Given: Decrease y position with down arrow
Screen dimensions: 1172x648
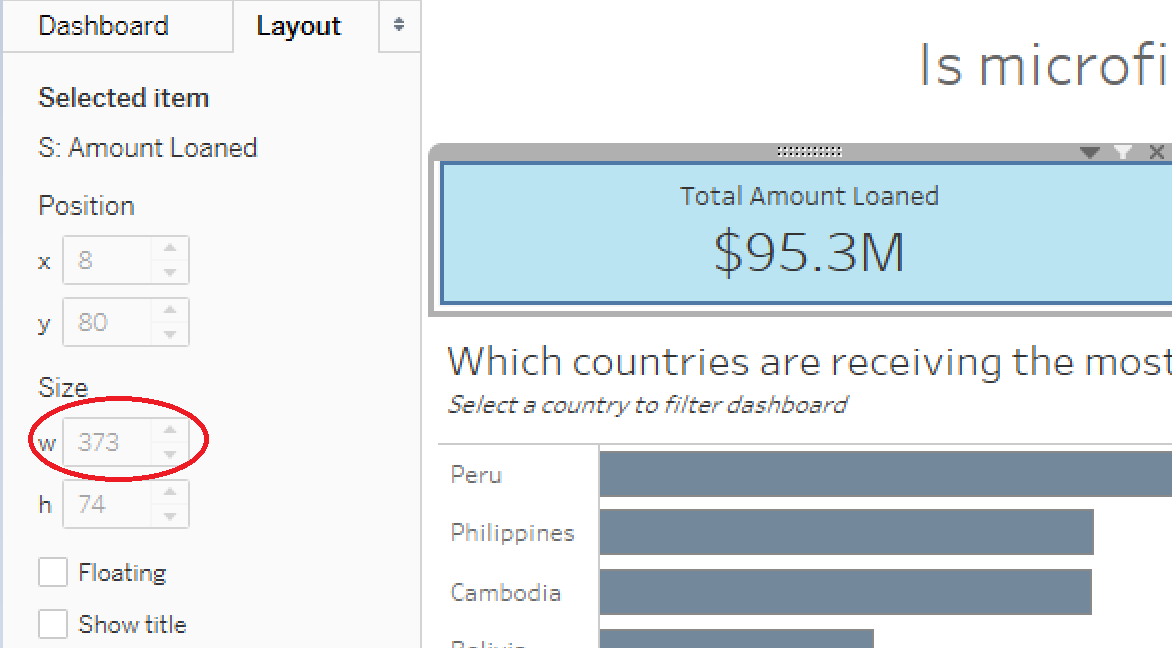Looking at the screenshot, I should (x=170, y=334).
